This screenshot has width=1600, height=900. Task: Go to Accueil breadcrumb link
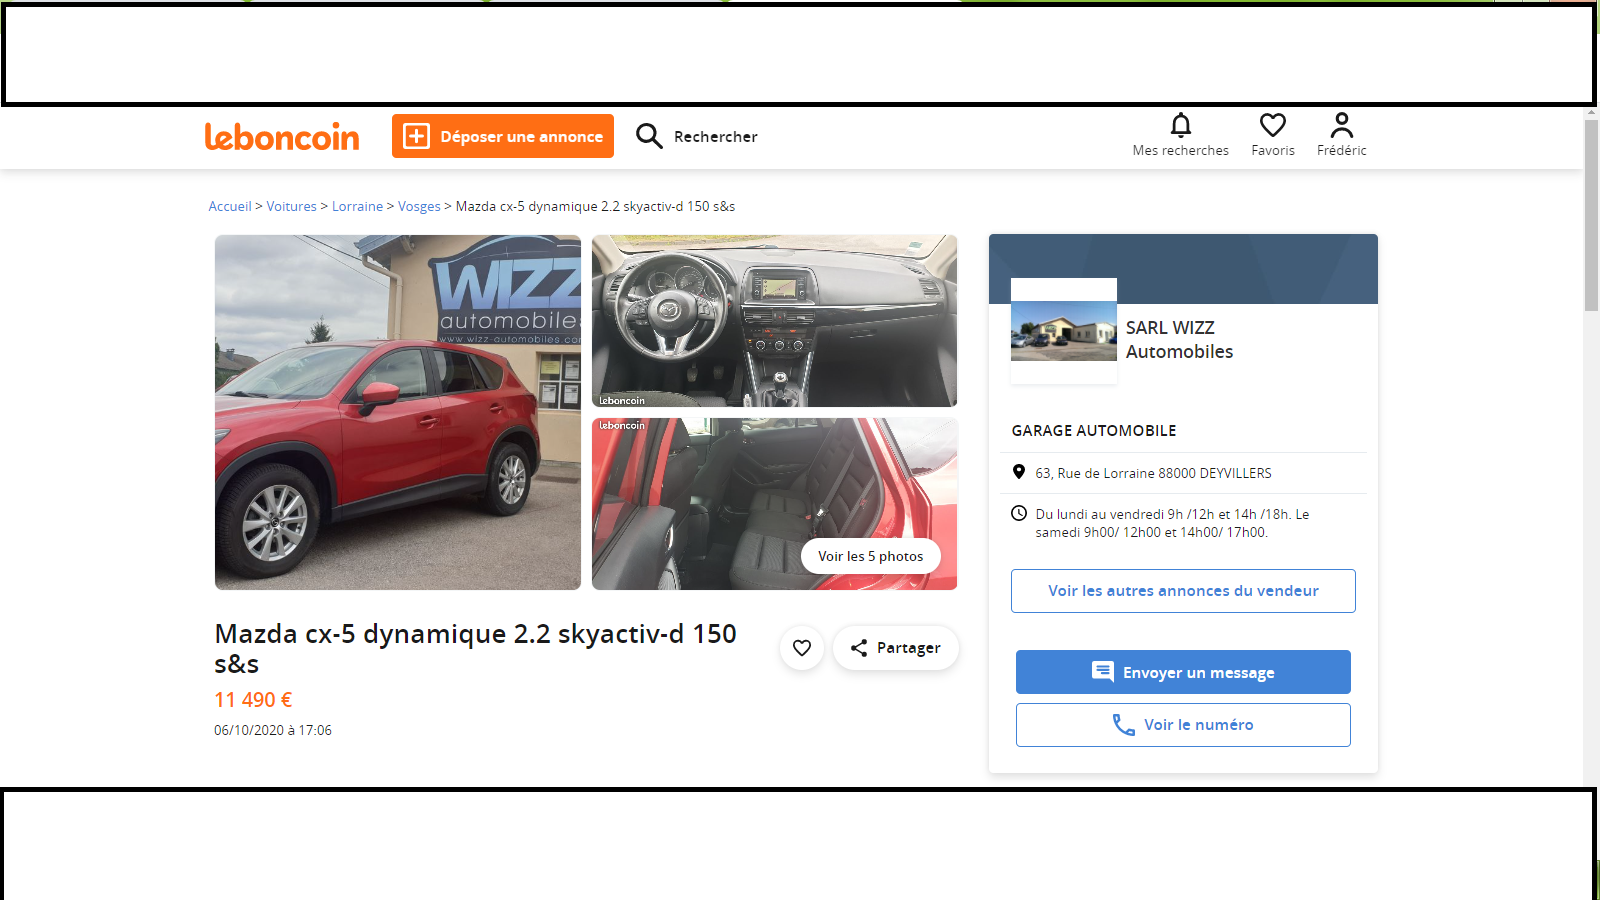230,207
